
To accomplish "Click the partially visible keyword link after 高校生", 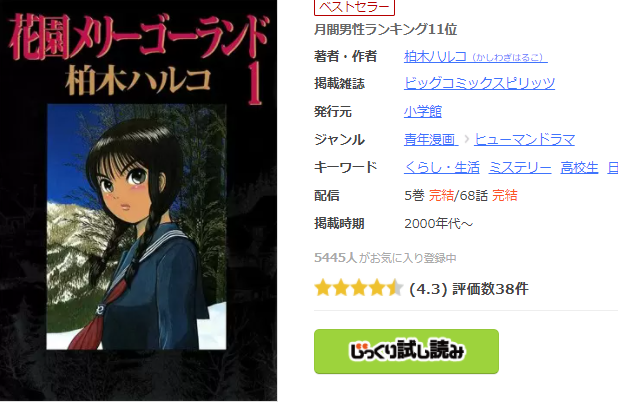I will (613, 168).
